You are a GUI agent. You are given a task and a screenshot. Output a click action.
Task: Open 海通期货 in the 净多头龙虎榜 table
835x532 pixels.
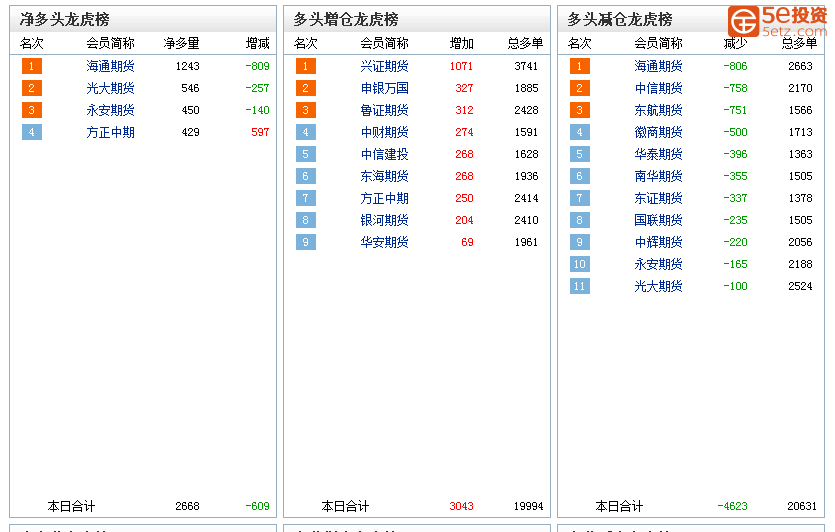click(x=110, y=66)
